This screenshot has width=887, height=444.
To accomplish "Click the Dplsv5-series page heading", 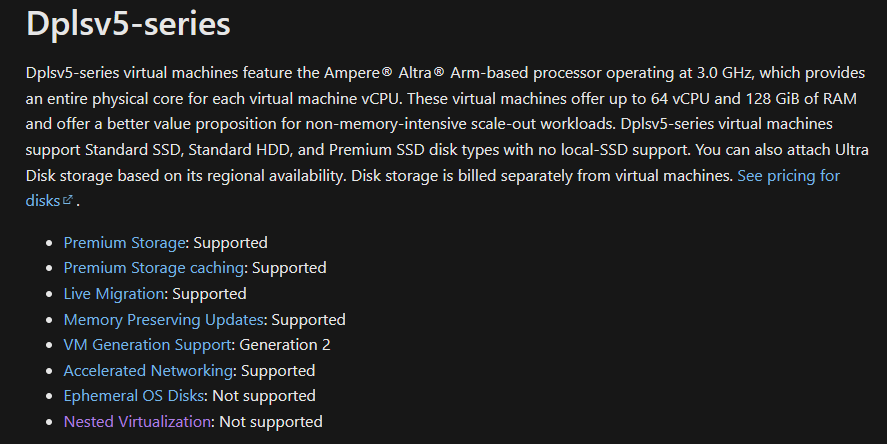I will pyautogui.click(x=128, y=24).
